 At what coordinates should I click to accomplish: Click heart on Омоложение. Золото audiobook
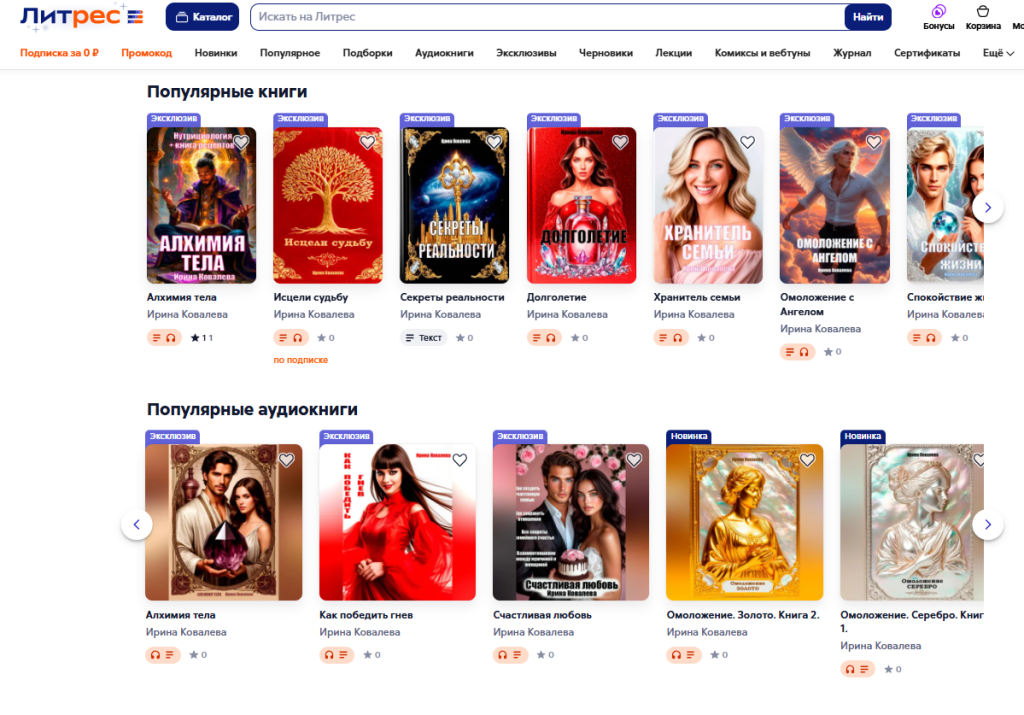click(807, 460)
